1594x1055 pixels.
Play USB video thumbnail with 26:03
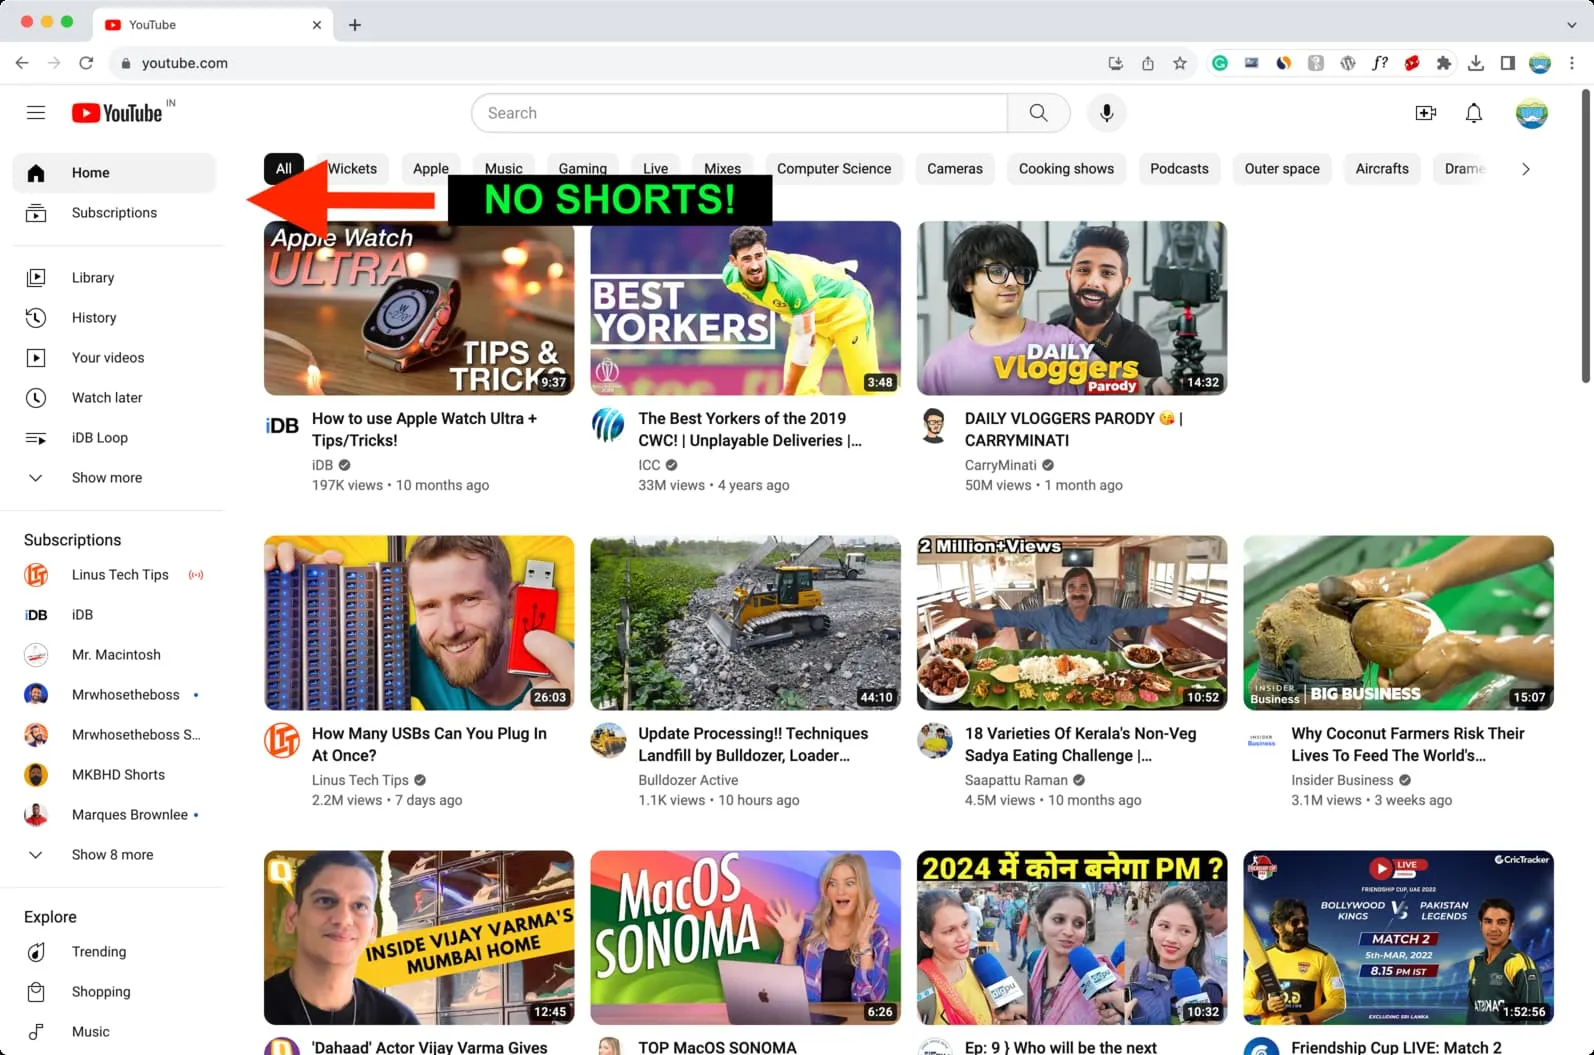(419, 623)
